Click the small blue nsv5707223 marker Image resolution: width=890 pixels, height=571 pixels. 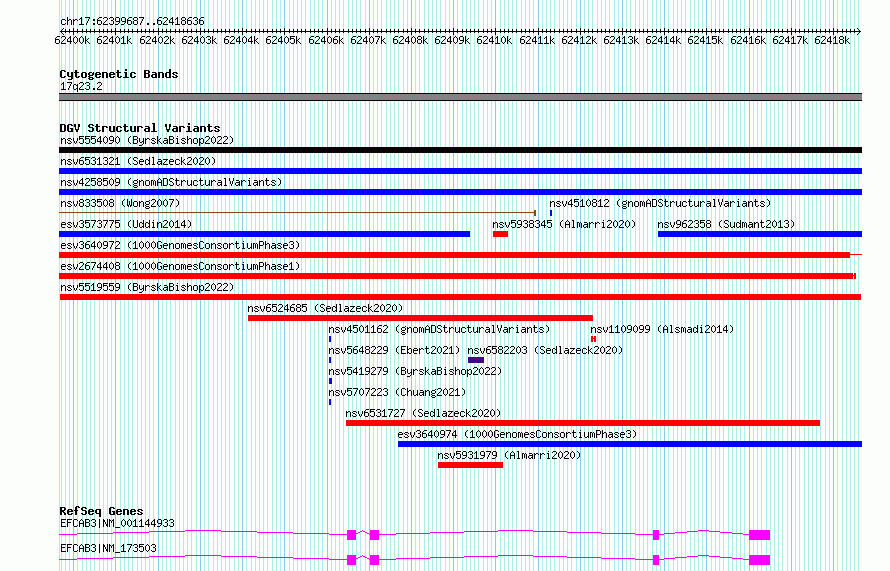click(330, 402)
